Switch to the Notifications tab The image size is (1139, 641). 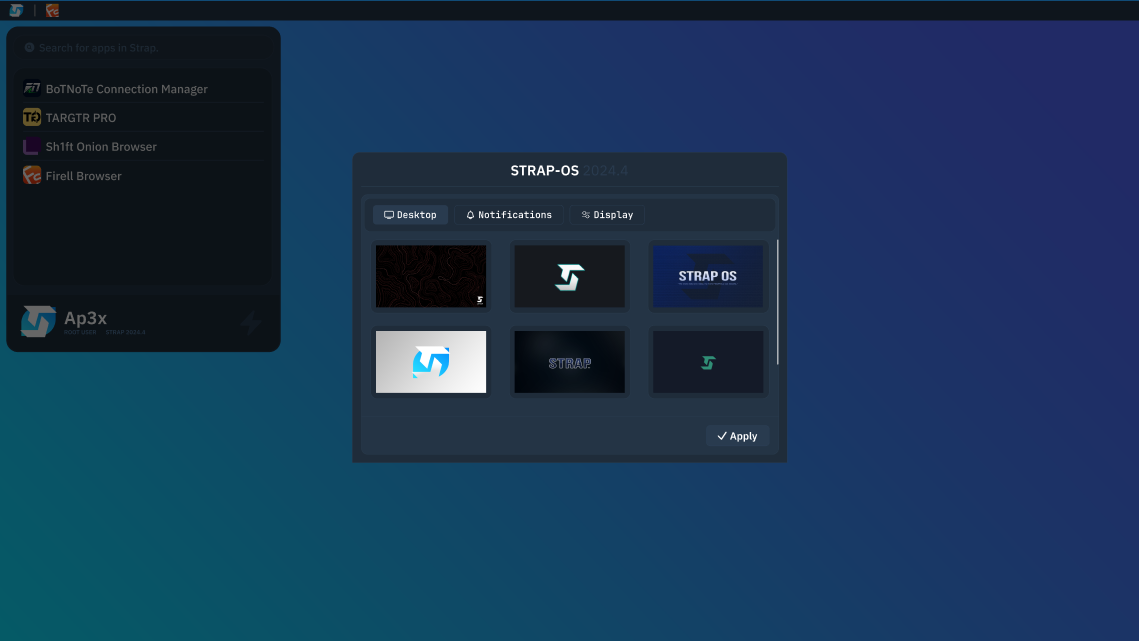[x=509, y=214]
